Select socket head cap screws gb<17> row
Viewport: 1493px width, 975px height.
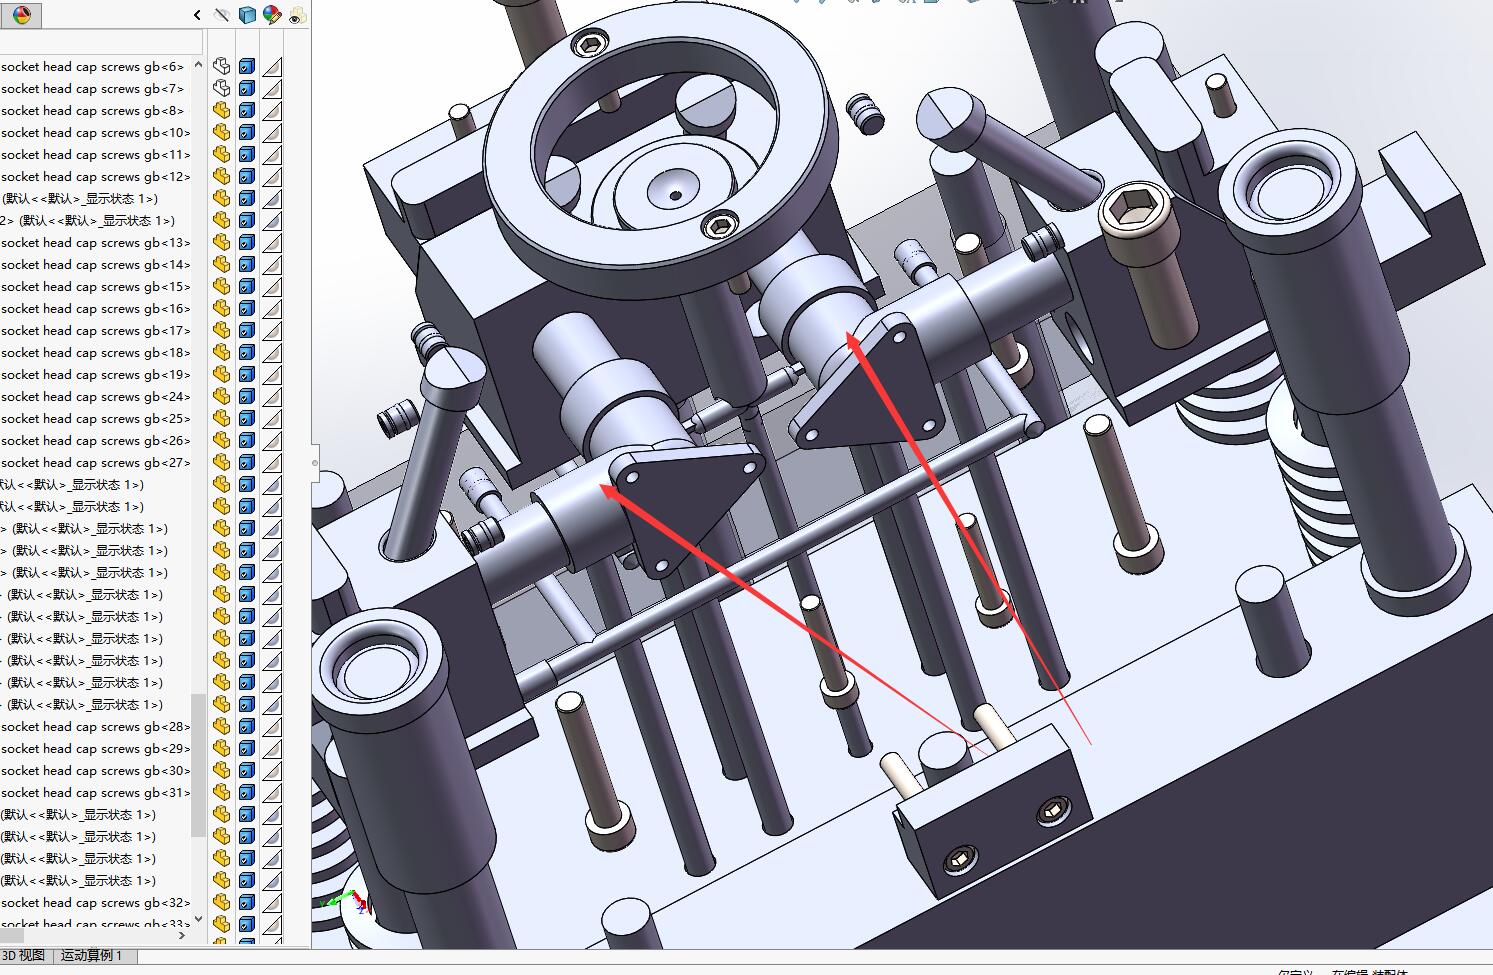[x=95, y=331]
